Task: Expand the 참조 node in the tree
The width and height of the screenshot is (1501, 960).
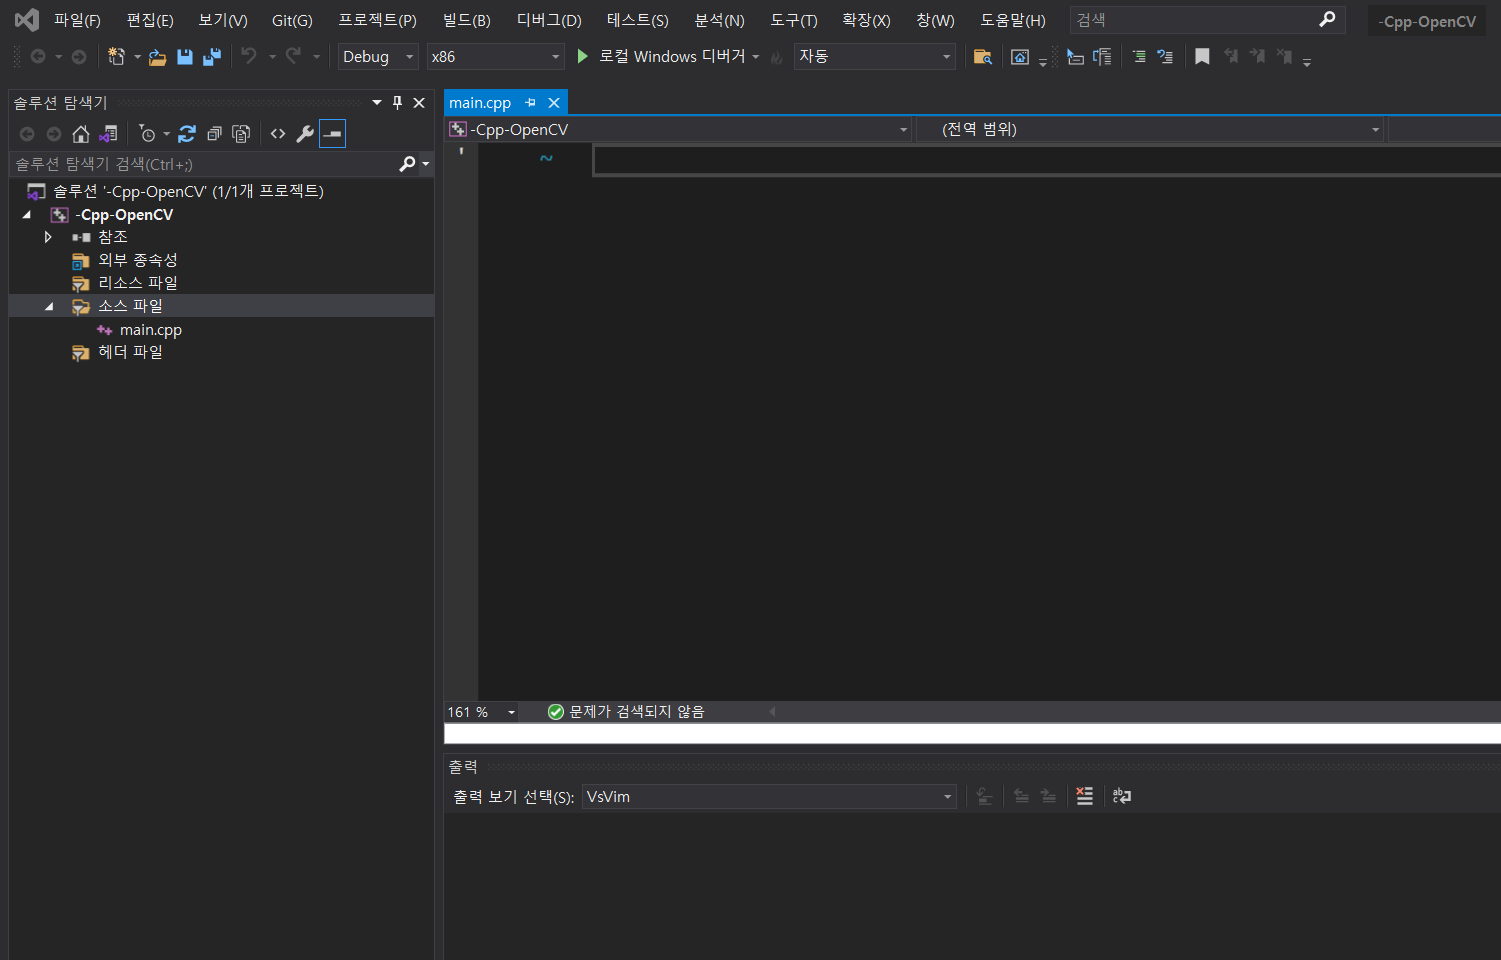Action: pyautogui.click(x=48, y=237)
